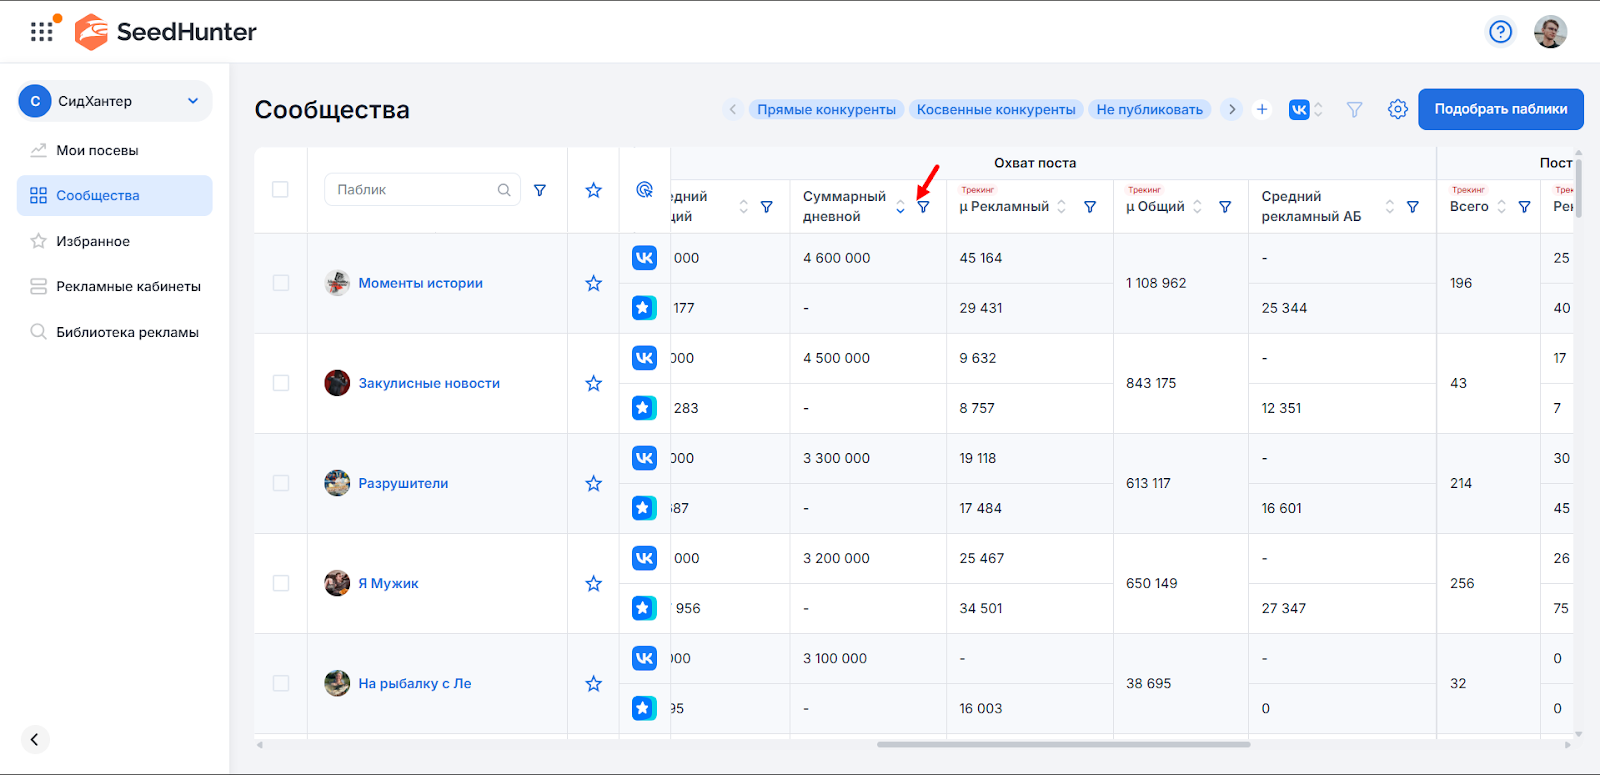Open table settings gear icon

click(x=1397, y=109)
